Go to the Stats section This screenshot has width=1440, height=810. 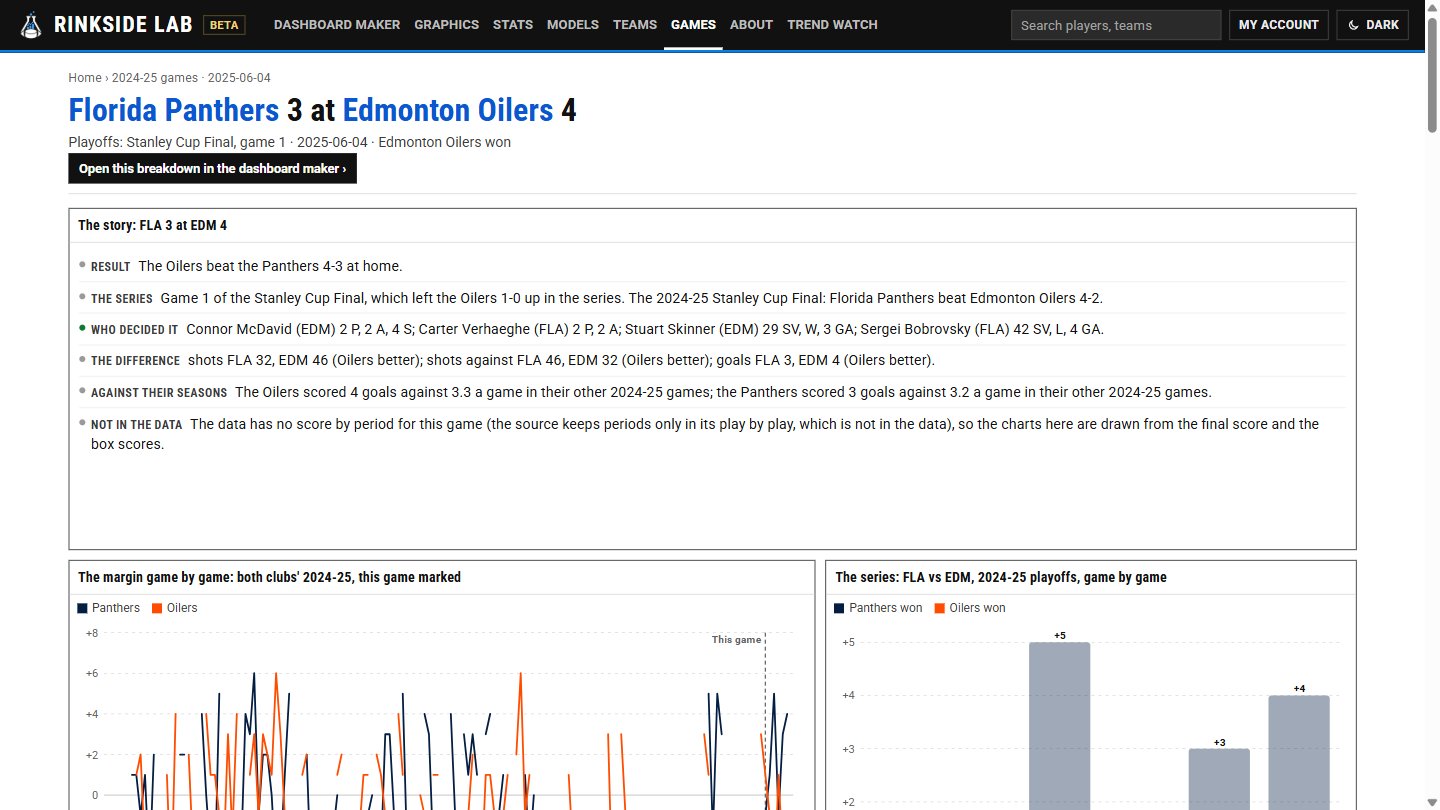[513, 25]
